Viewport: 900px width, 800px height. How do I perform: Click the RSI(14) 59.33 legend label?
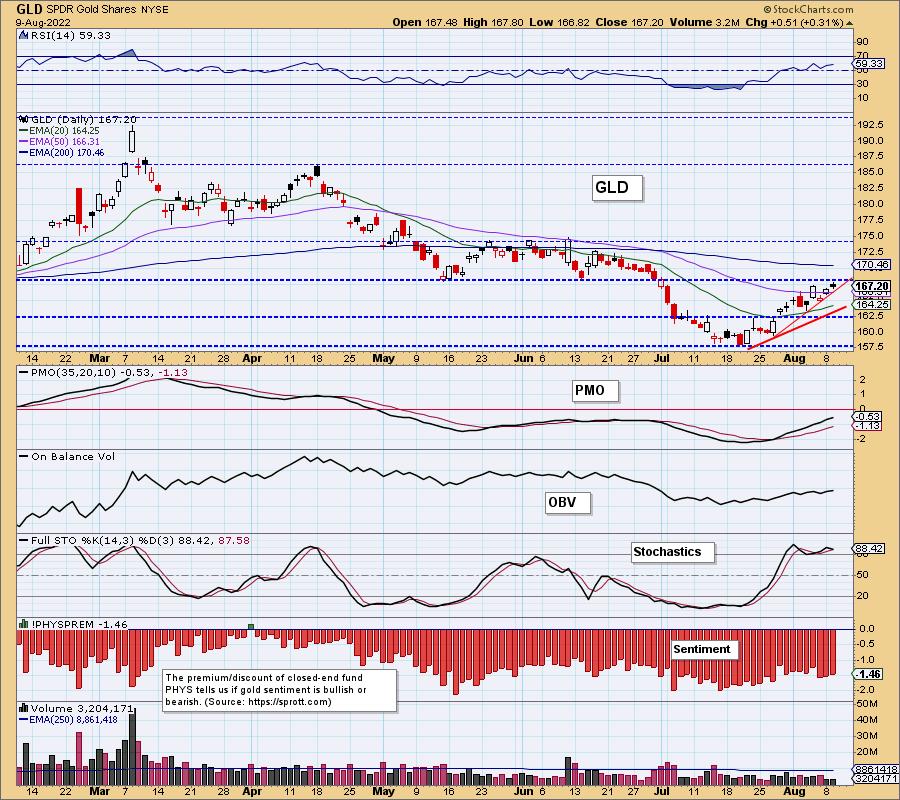[70, 35]
